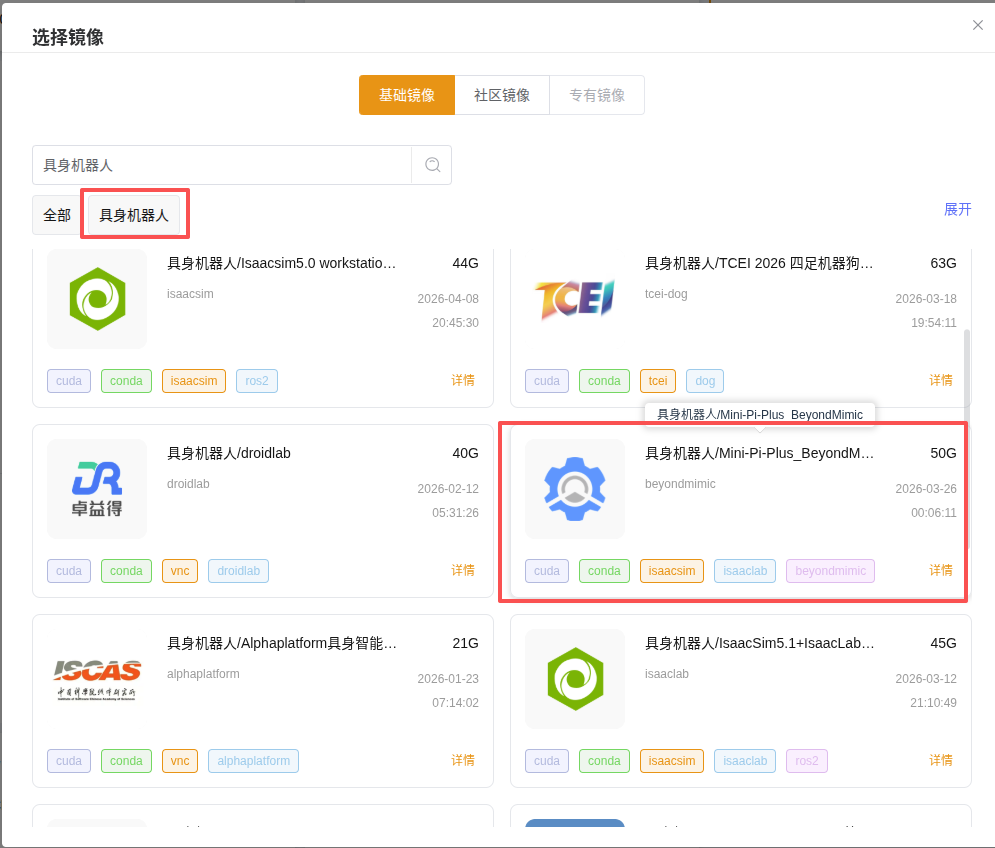Click the blue gear BeyondMimic icon
The width and height of the screenshot is (995, 848).
tap(575, 489)
